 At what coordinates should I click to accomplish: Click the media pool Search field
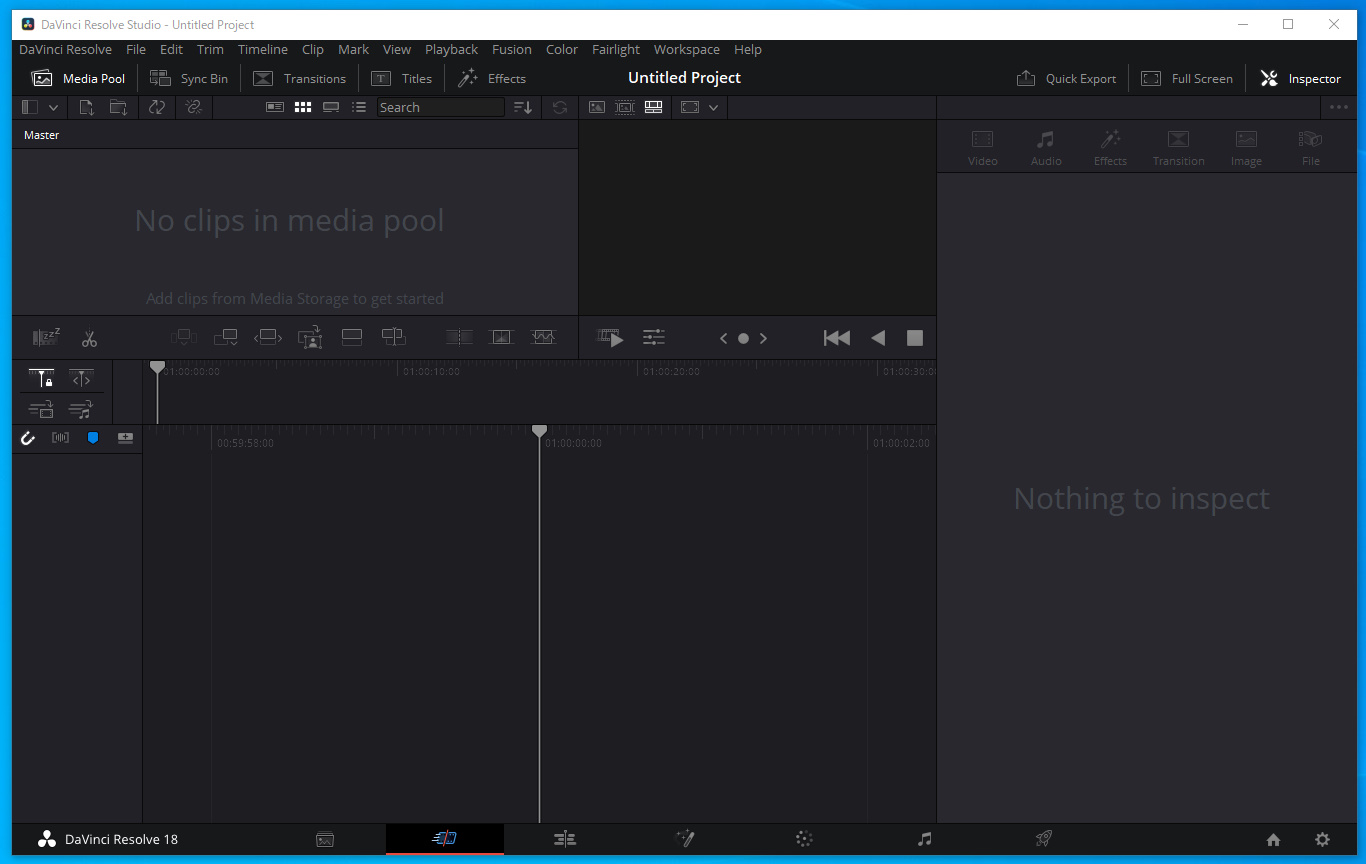click(440, 107)
